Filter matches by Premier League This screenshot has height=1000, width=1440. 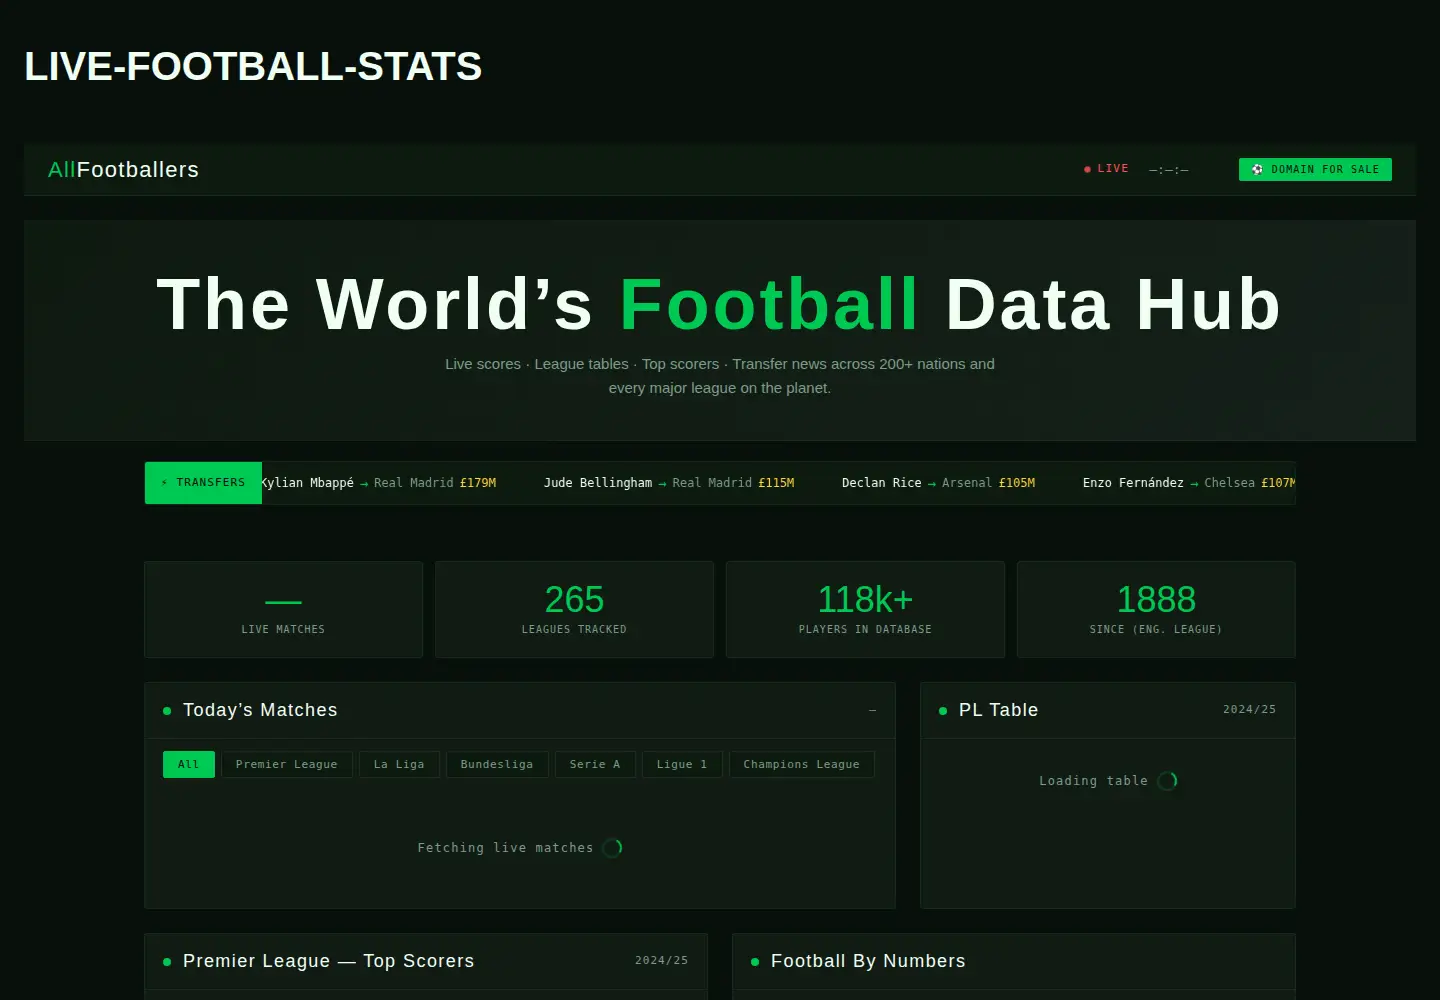click(x=286, y=765)
